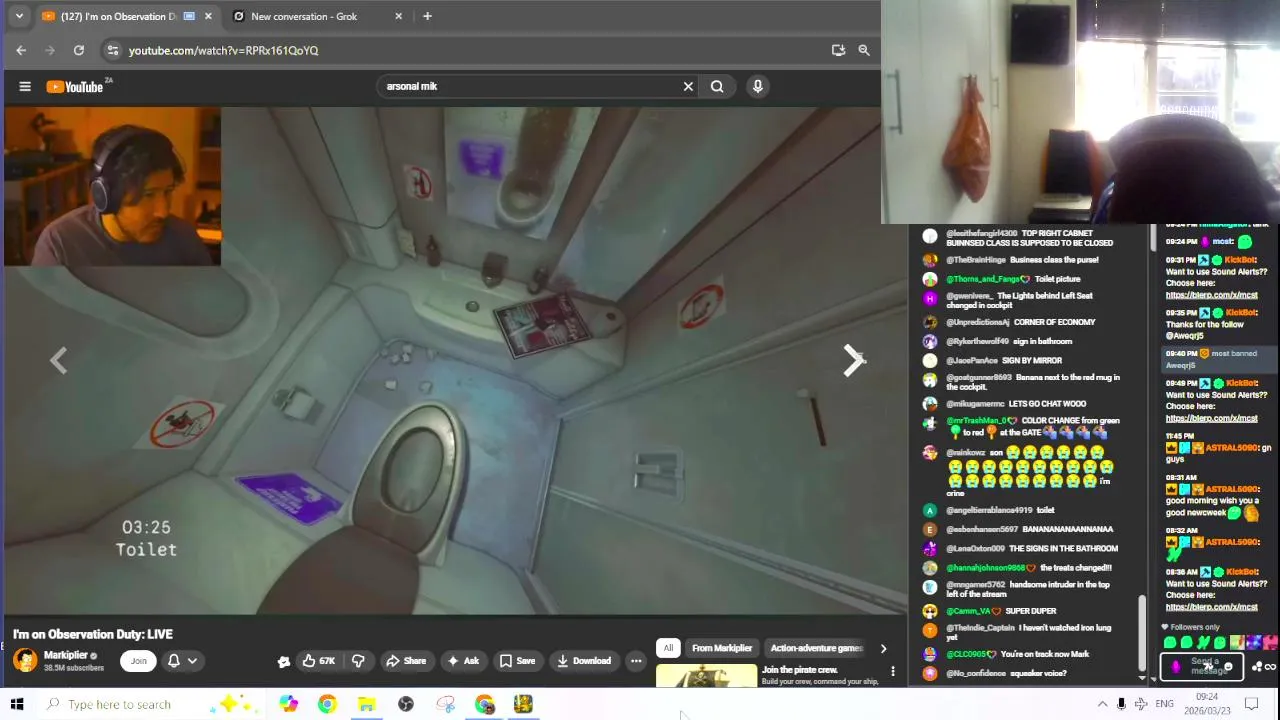Viewport: 1280px width, 720px height.
Task: Go to the next camera arrow in video
Action: [x=852, y=360]
